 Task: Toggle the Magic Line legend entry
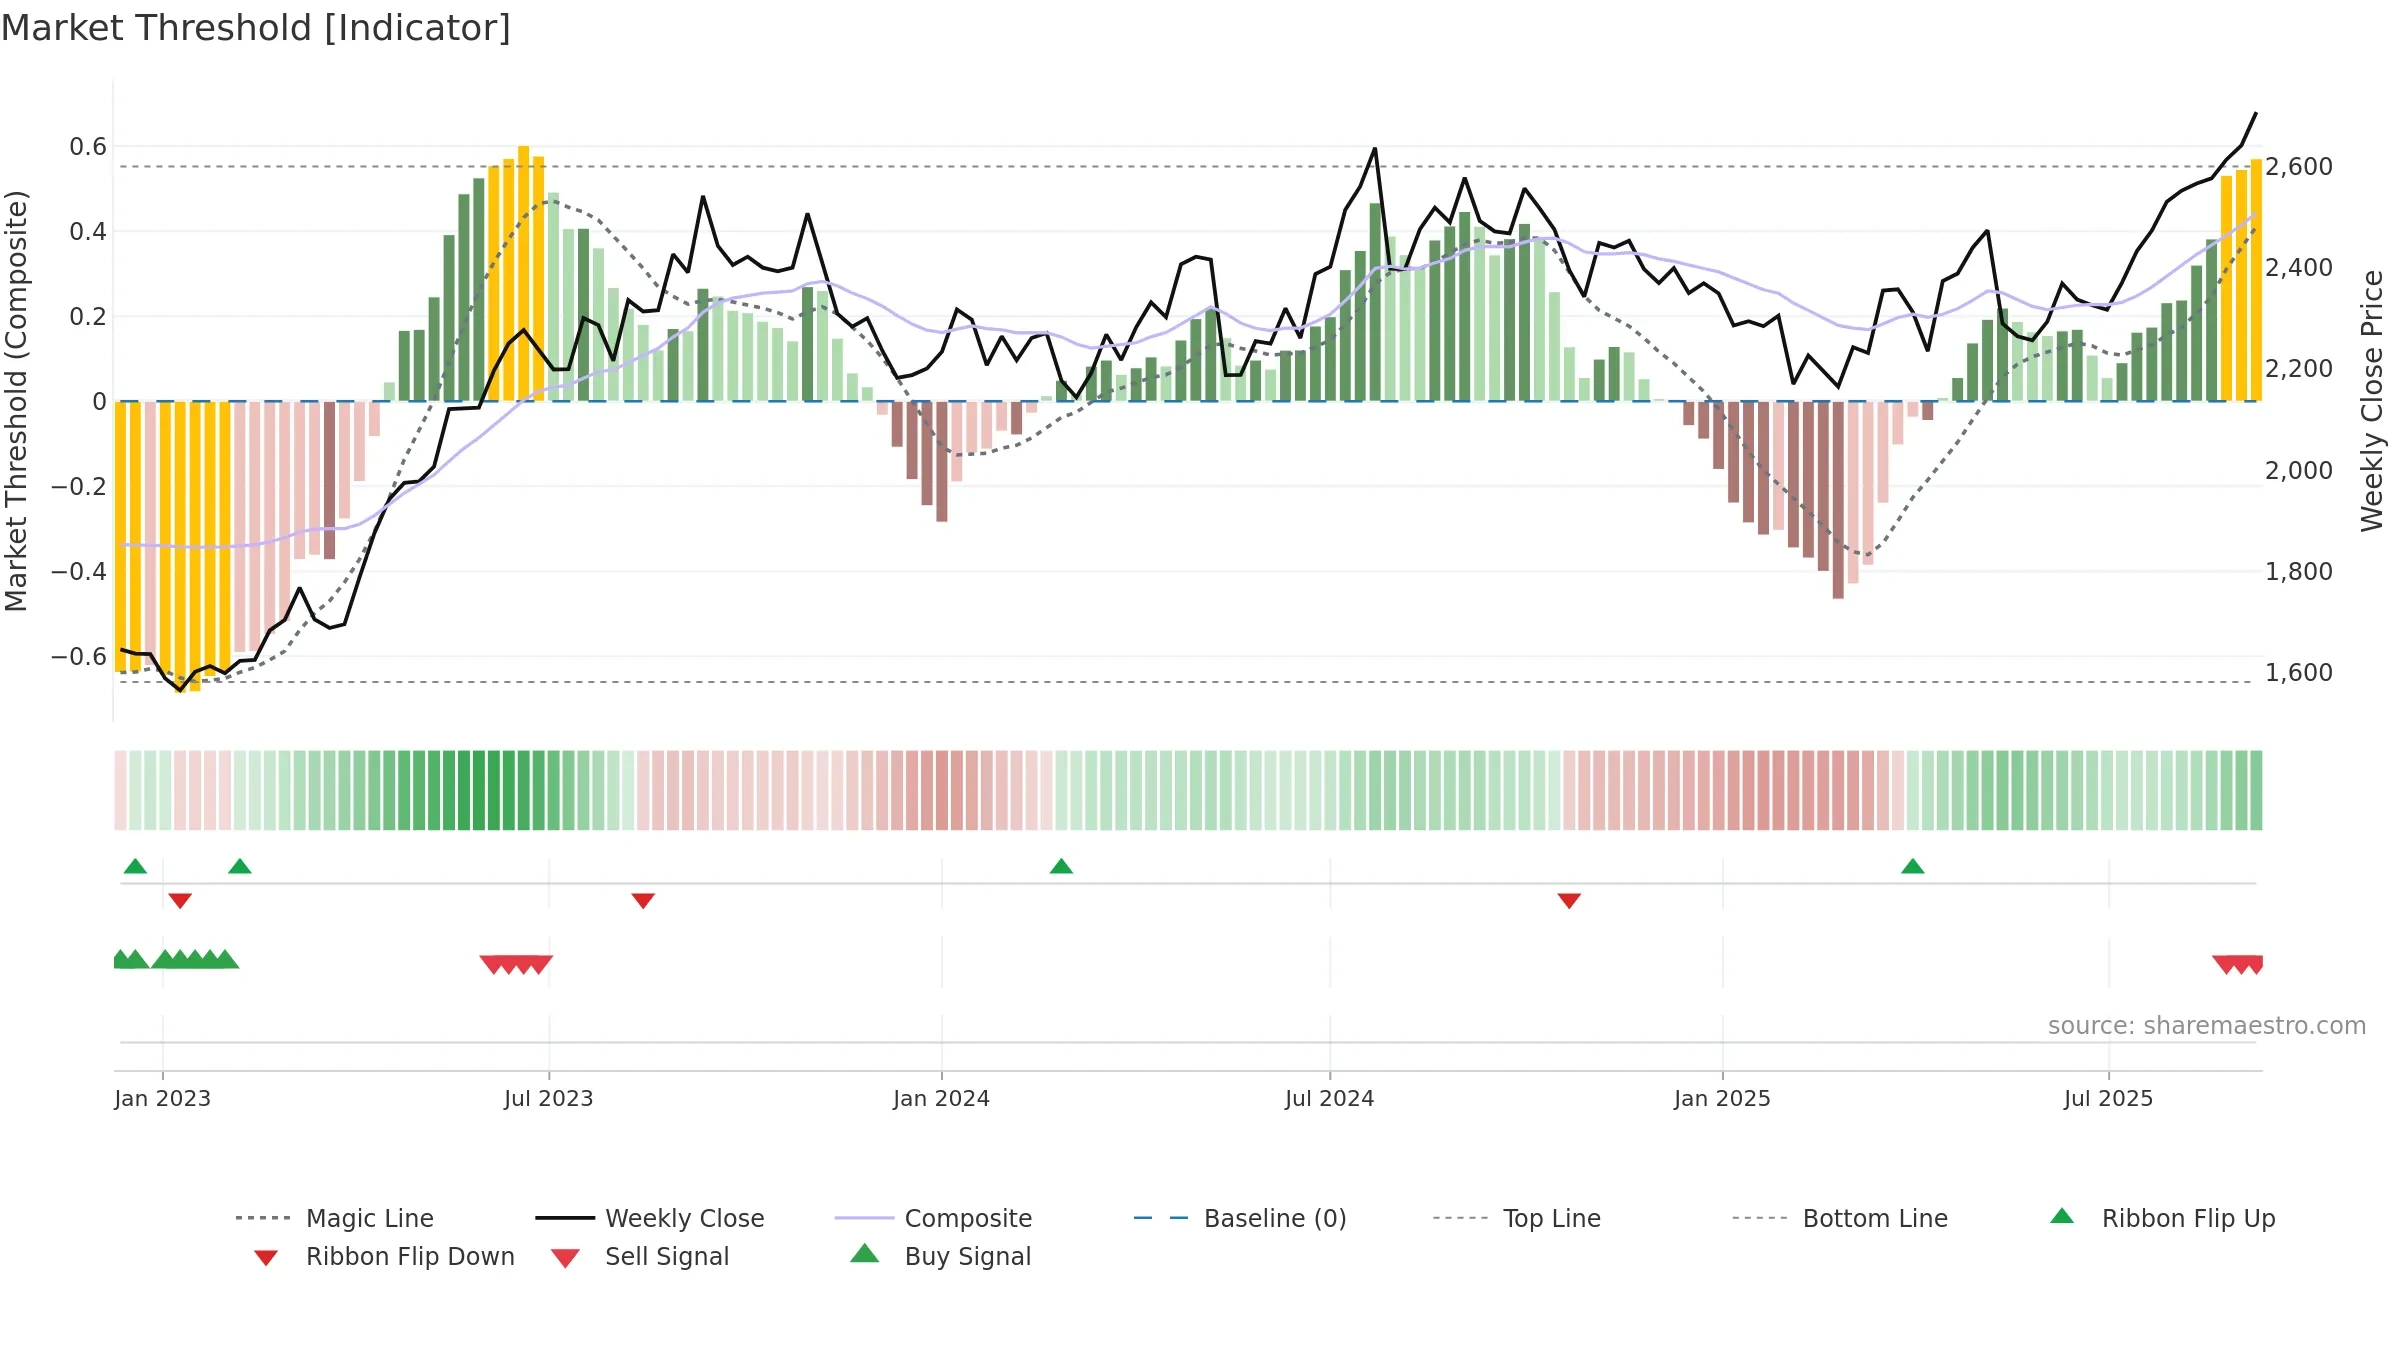[x=334, y=1218]
